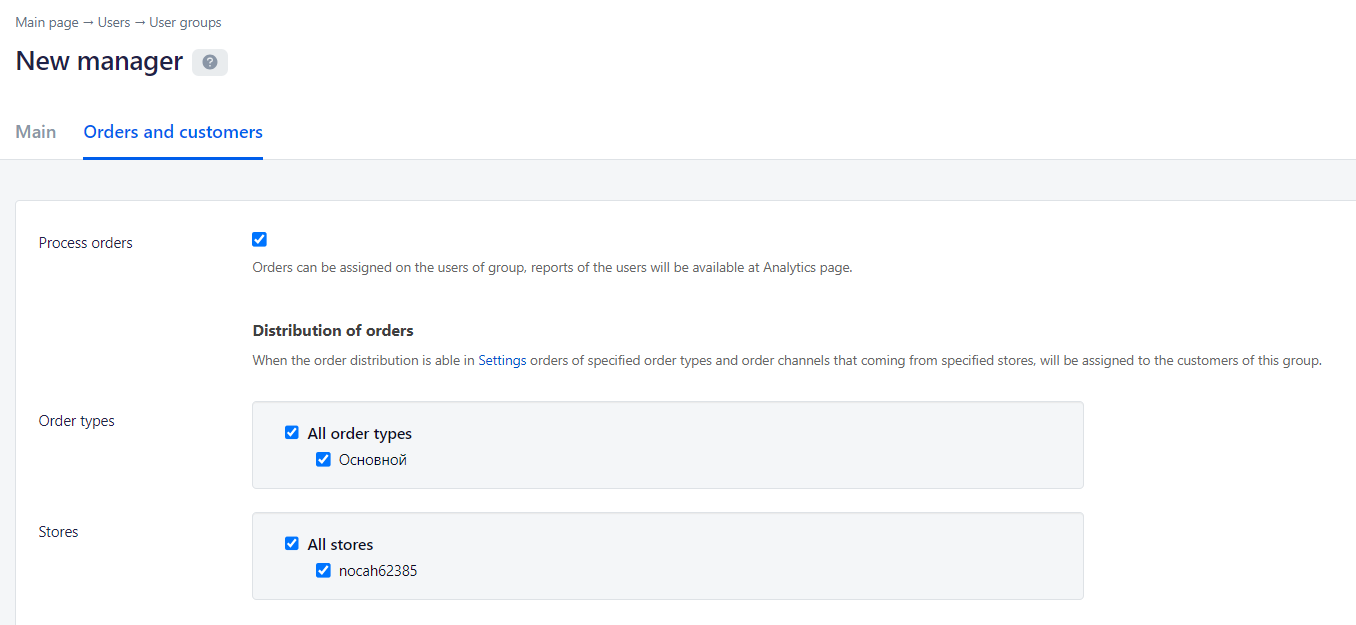This screenshot has height=625, width=1356.
Task: Click the Distribution of orders heading
Action: coord(333,331)
